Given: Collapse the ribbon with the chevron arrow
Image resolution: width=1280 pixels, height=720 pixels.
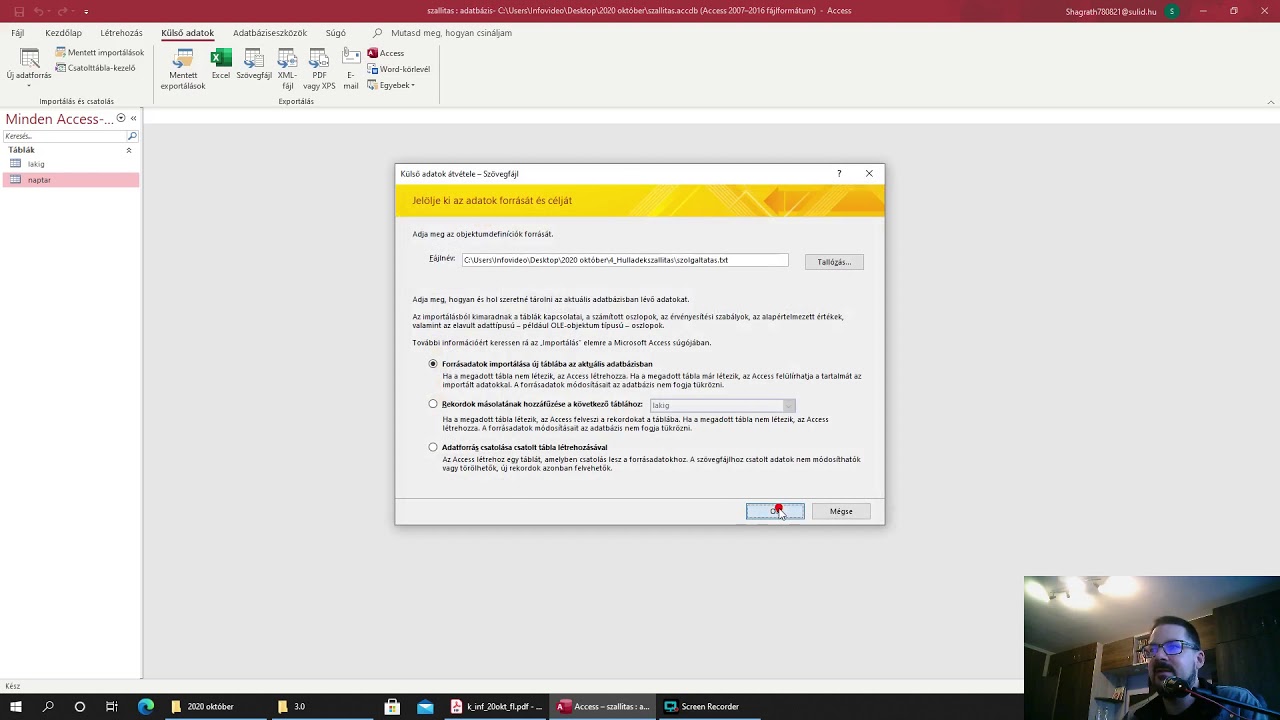Looking at the screenshot, I should [1271, 102].
